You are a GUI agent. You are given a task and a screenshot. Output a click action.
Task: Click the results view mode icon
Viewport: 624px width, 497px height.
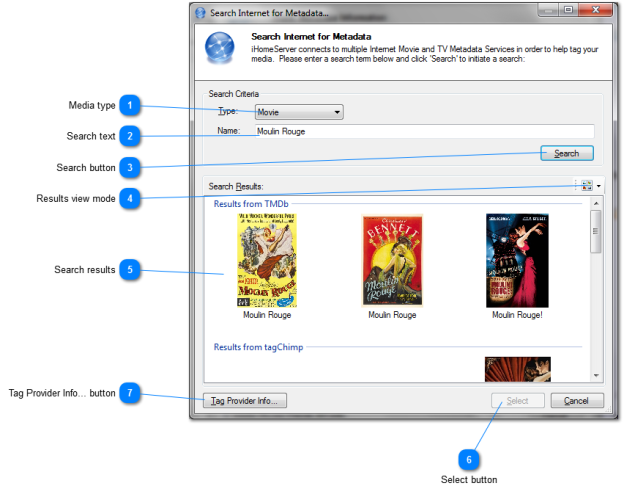587,185
